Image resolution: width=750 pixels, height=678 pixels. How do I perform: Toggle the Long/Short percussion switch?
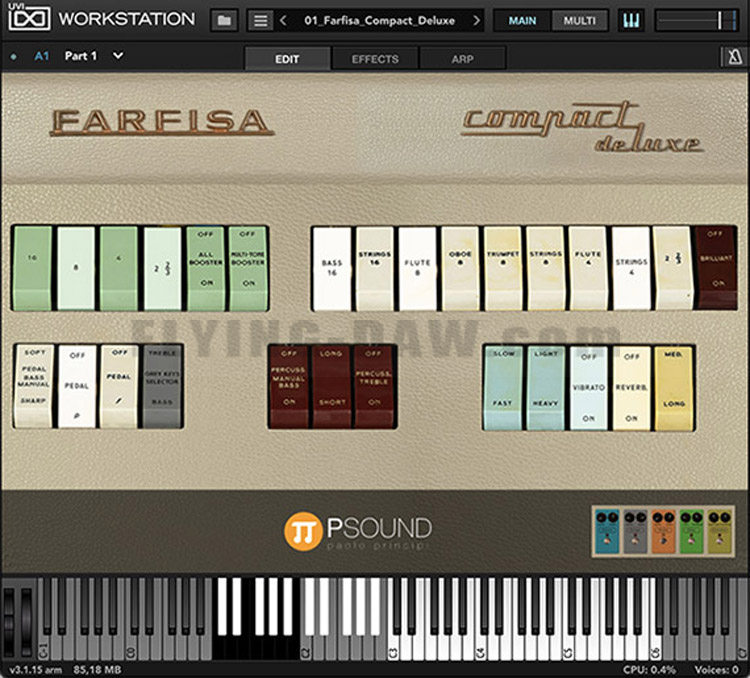331,387
